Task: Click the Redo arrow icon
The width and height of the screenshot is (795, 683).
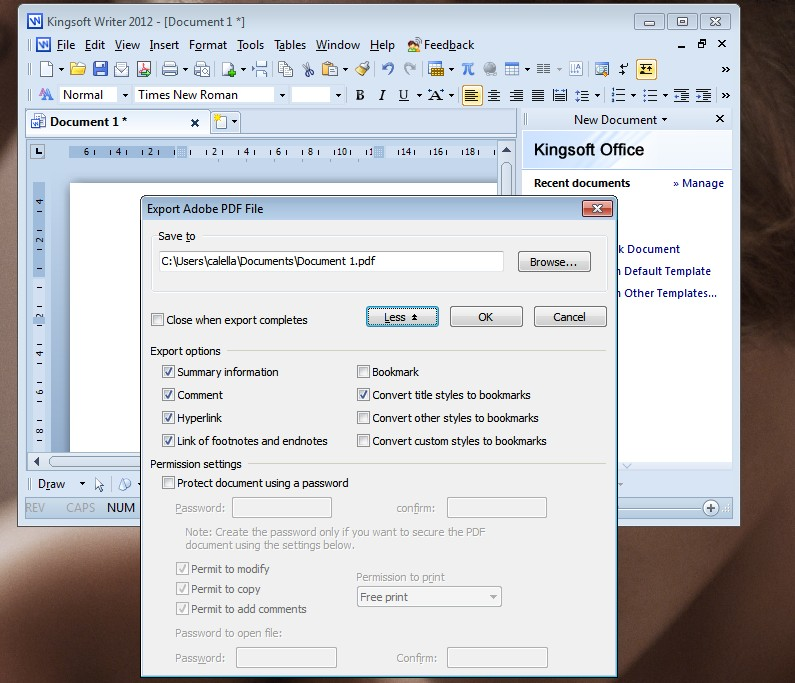Action: point(410,69)
